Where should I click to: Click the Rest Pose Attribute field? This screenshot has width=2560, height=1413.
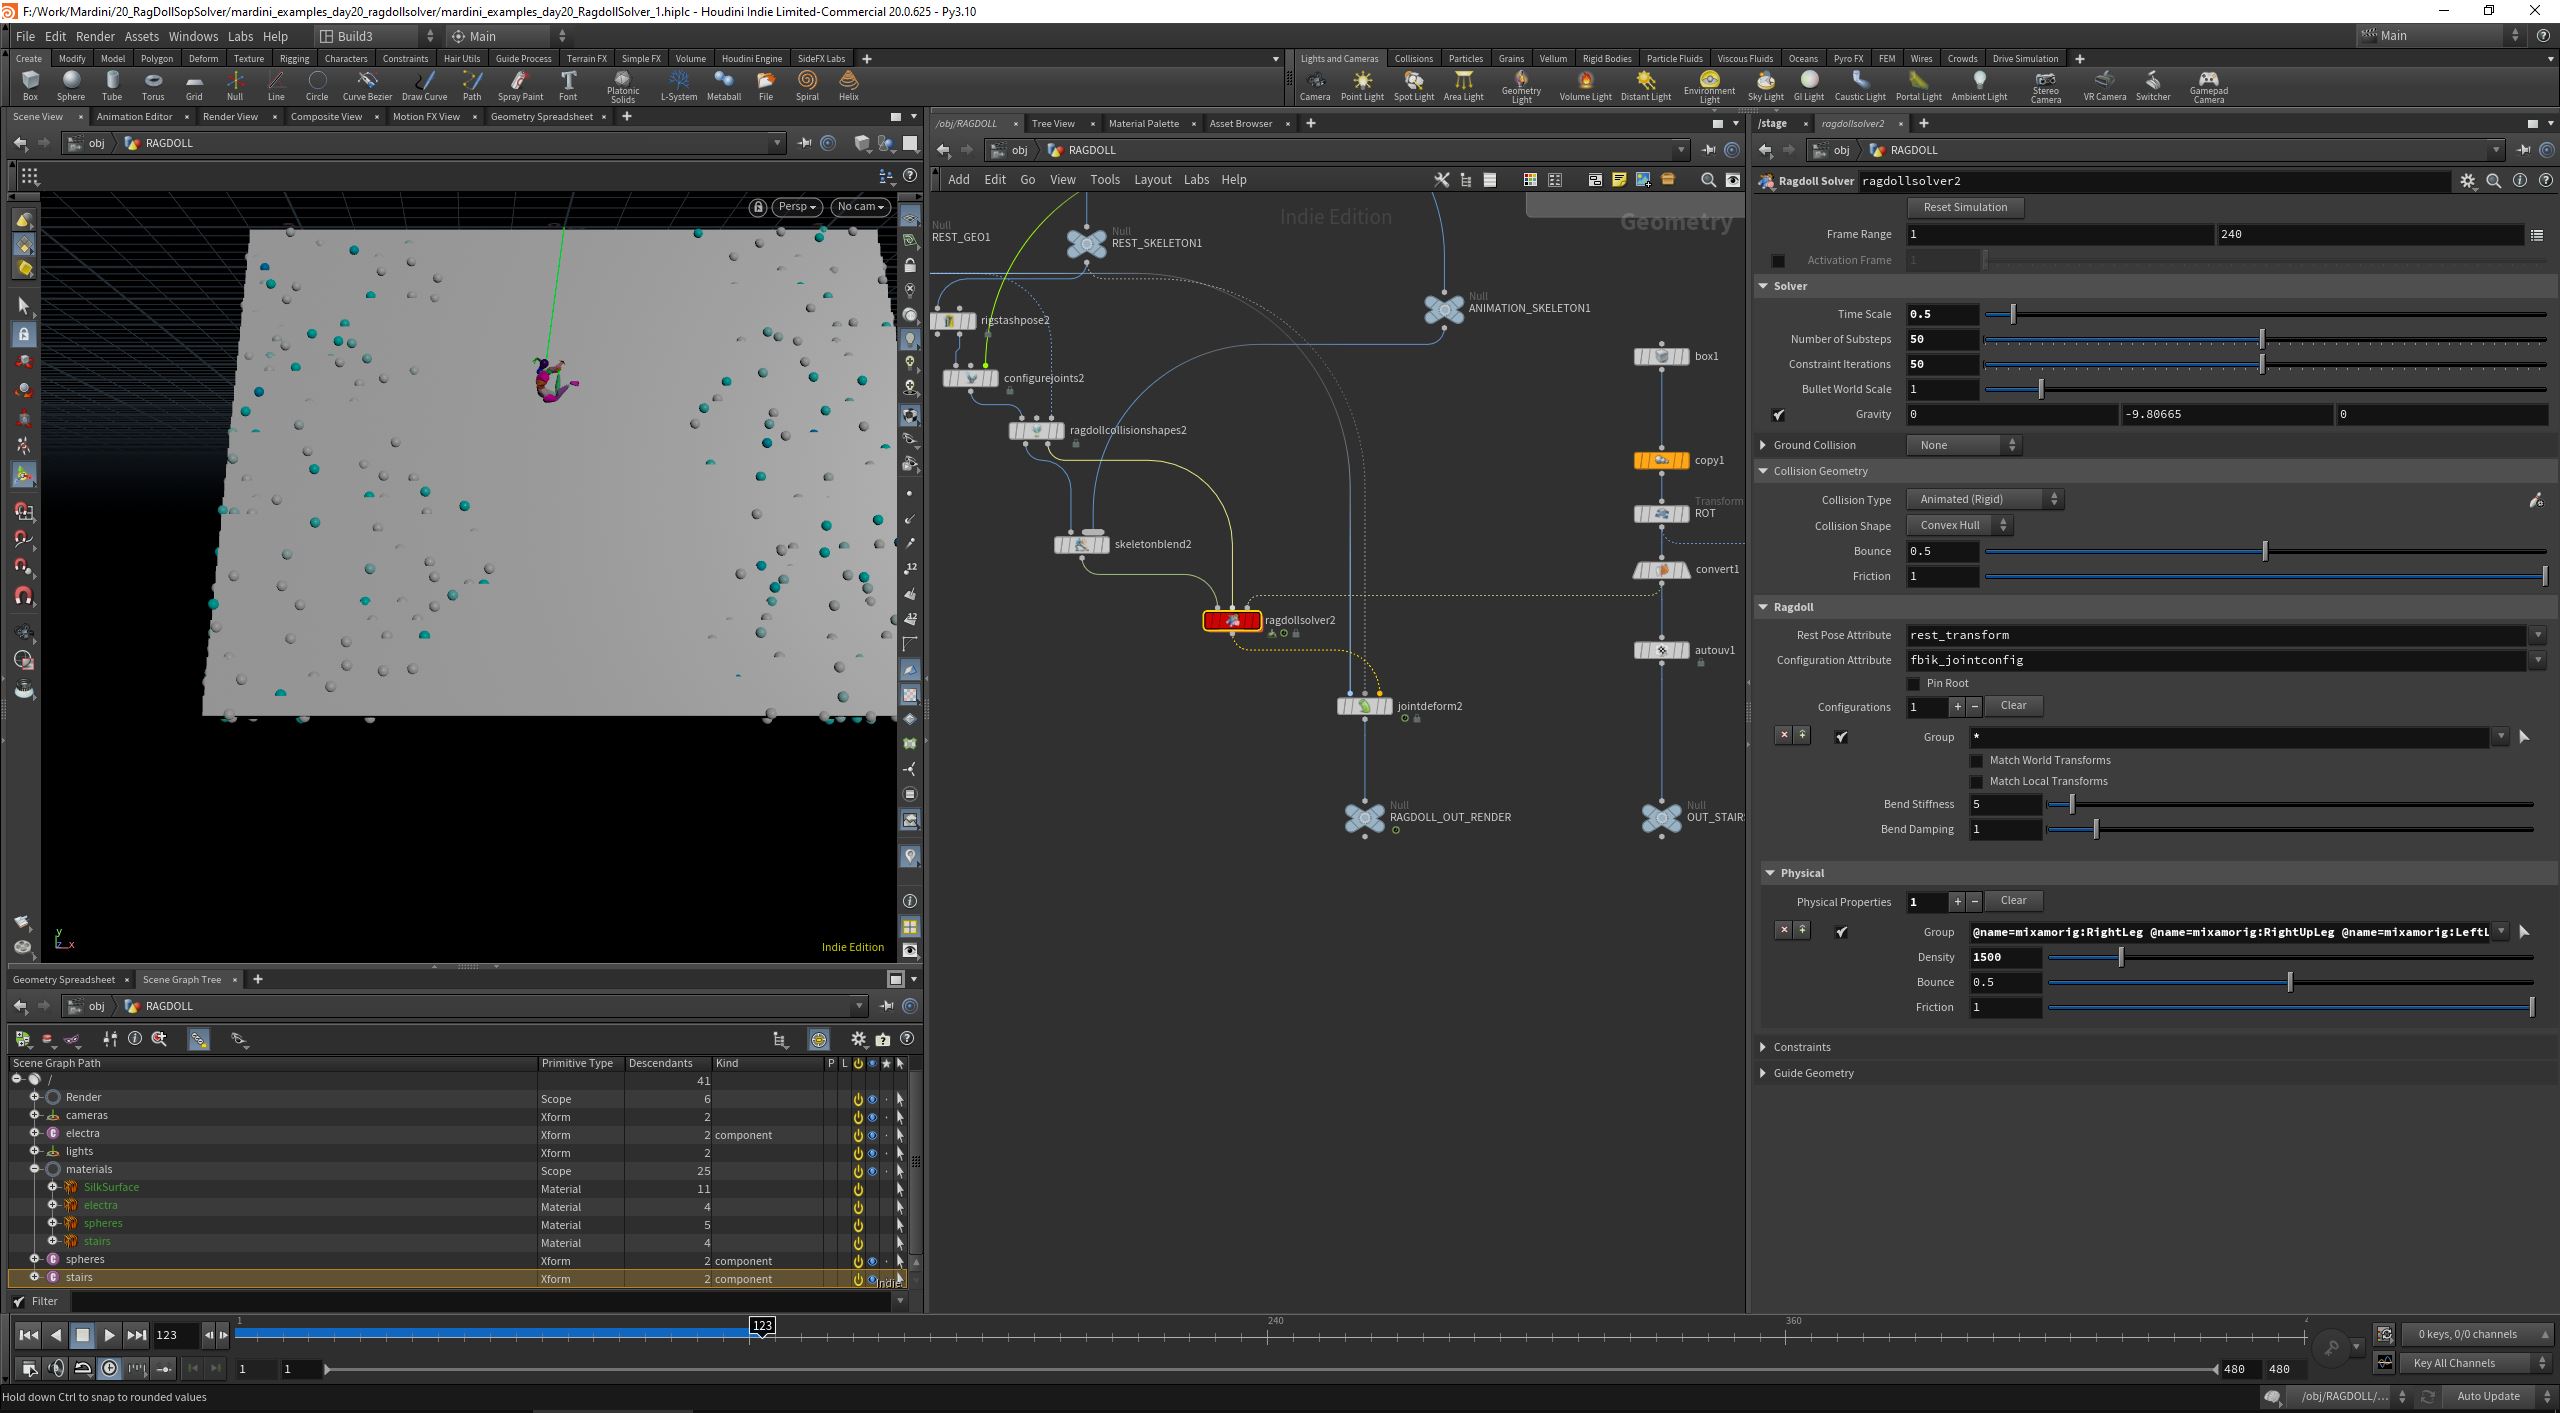tap(2216, 635)
